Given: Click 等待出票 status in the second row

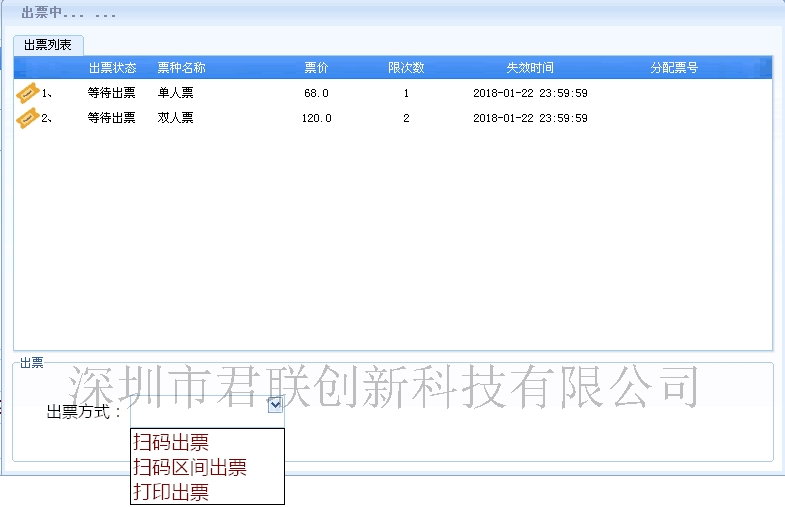Looking at the screenshot, I should coord(111,118).
